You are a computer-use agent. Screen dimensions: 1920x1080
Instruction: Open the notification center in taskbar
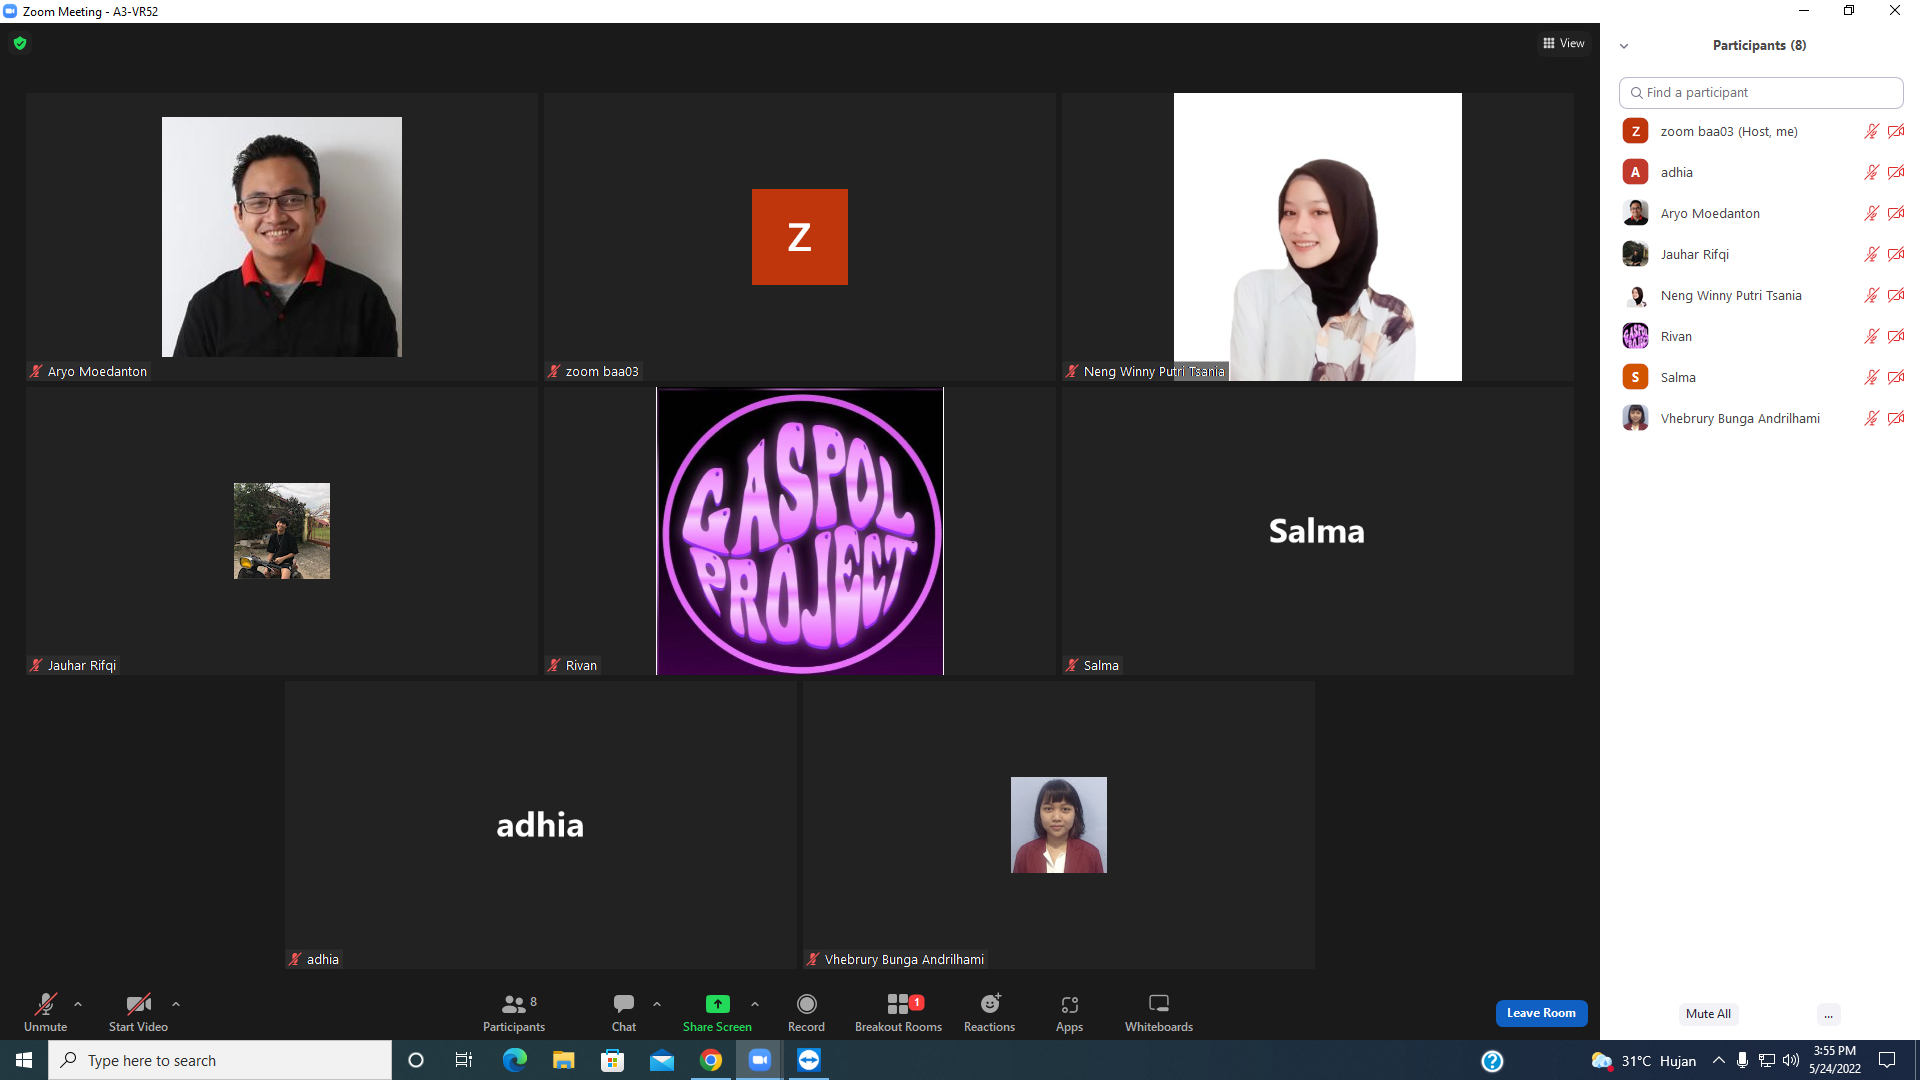(1887, 1060)
